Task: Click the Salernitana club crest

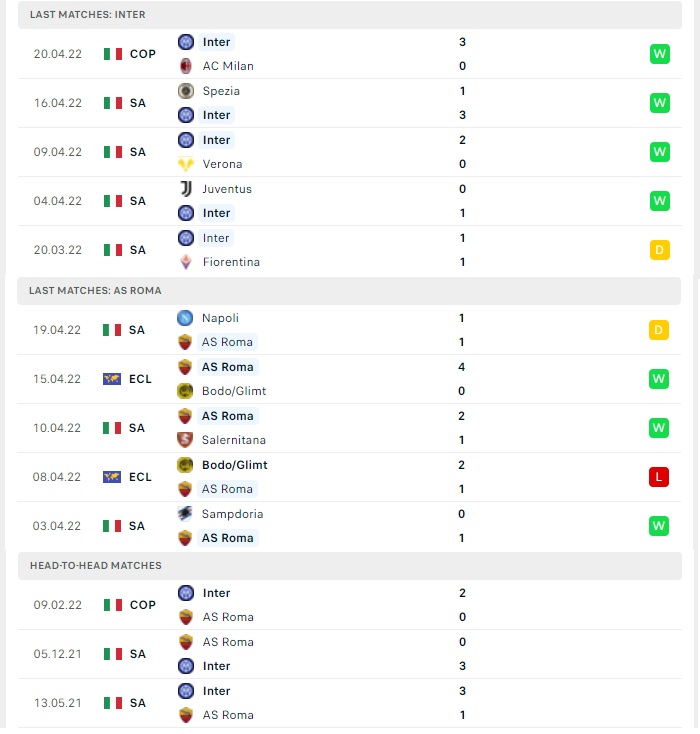Action: click(x=185, y=440)
